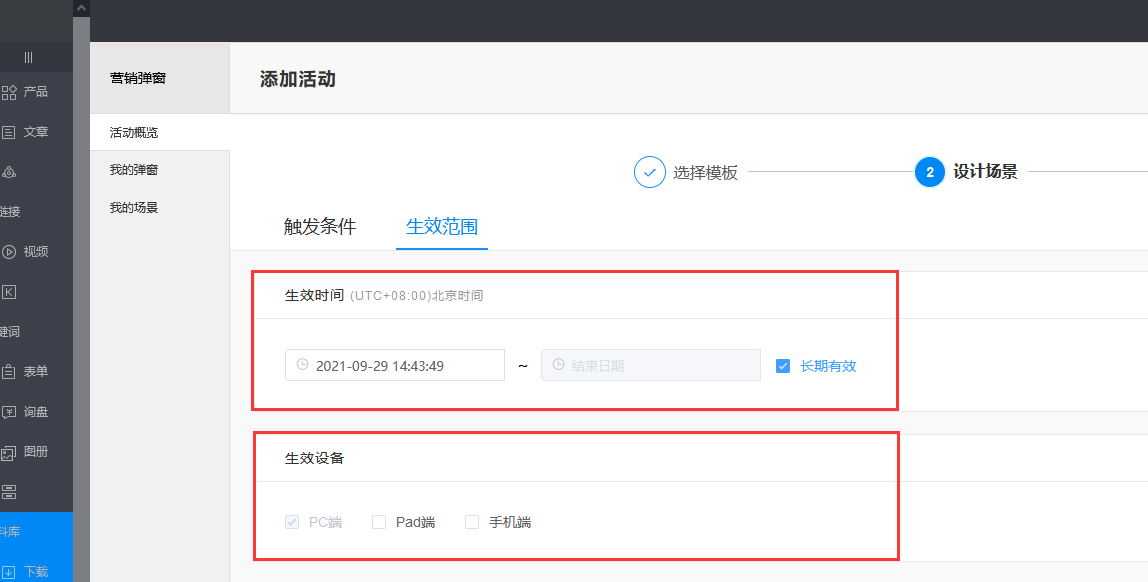Open the 图册 (Album) sidebar icon

9,452
